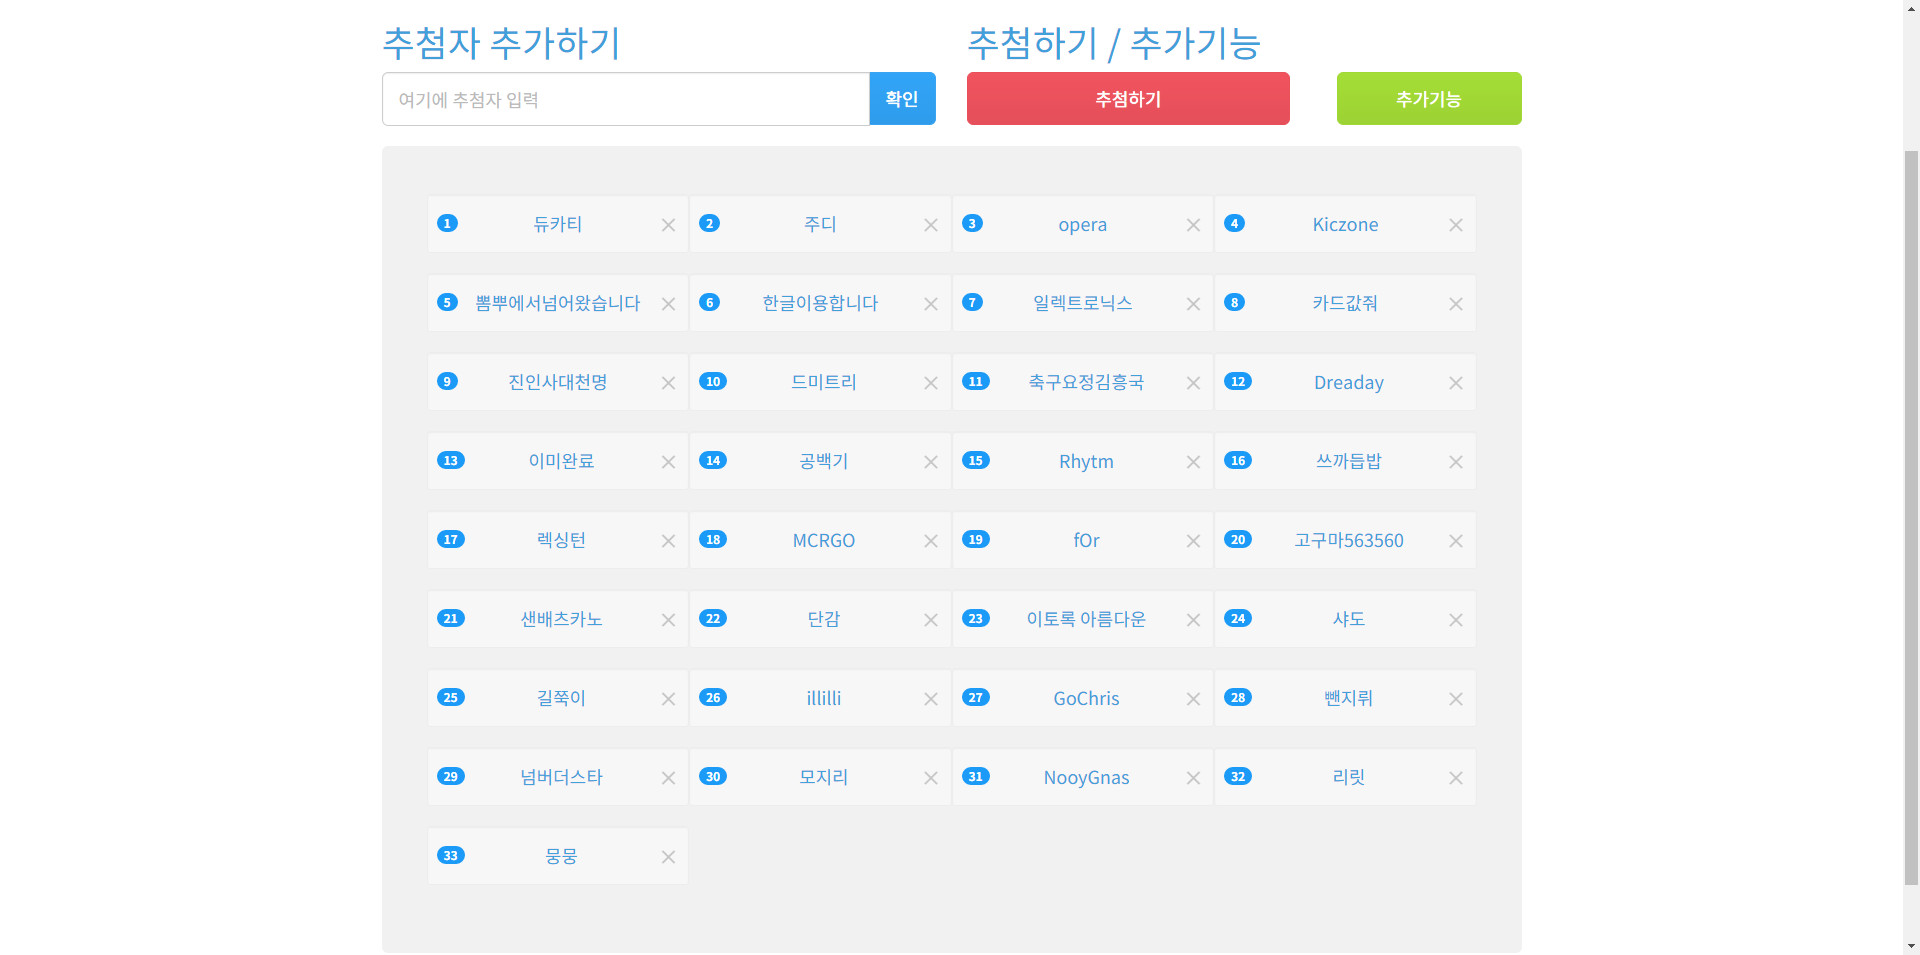Focus the 여기에 추첨자 입력 text field
This screenshot has height=955, width=1920.
(625, 99)
